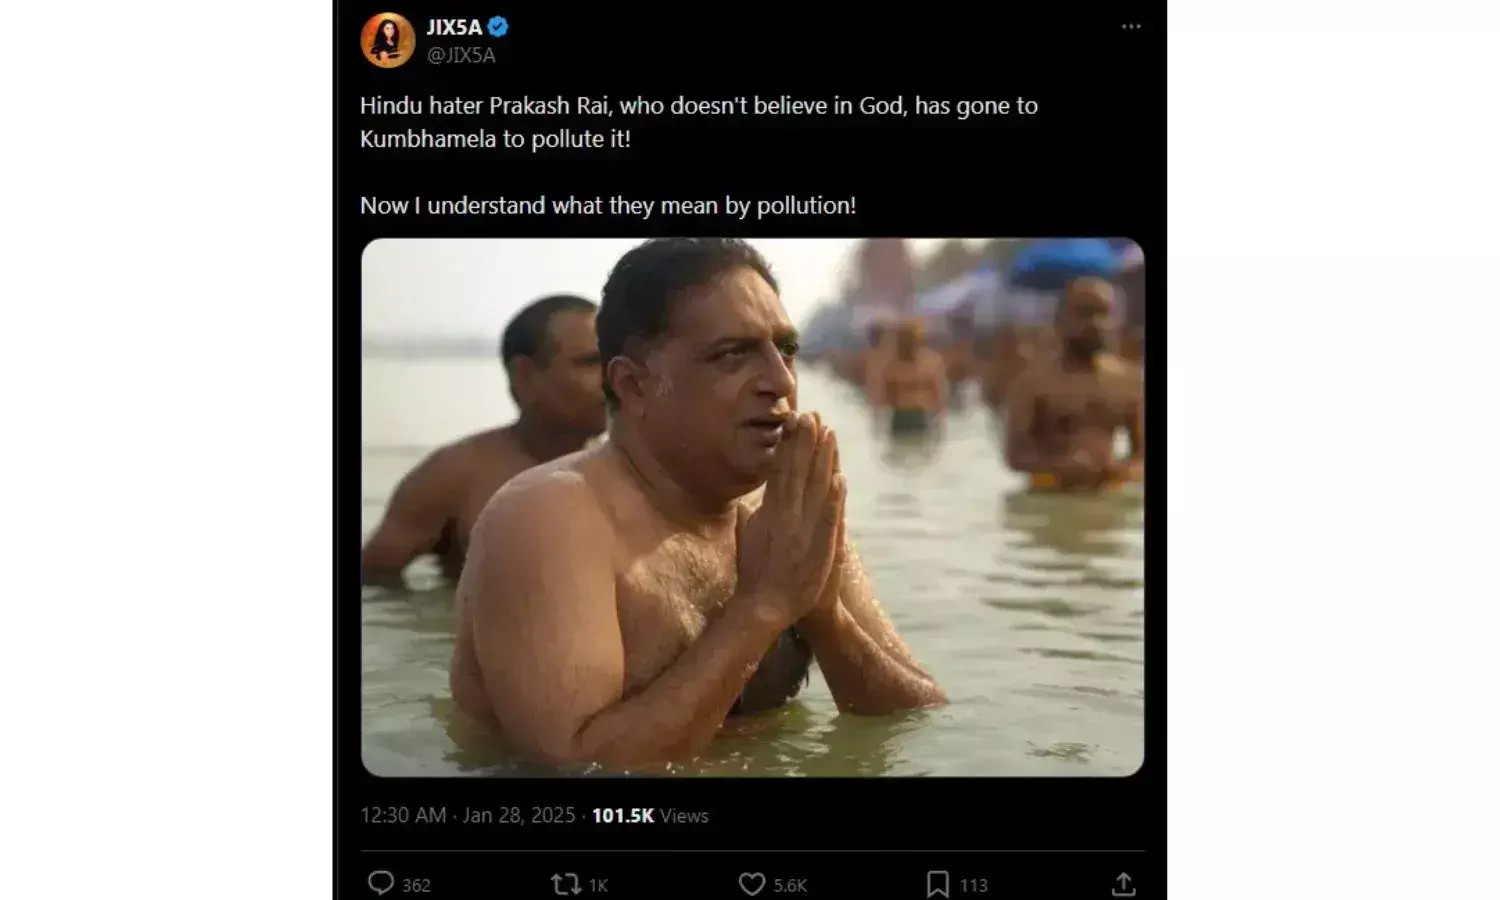Click the Jan 28, 2025 date
1500x900 pixels.
(519, 815)
